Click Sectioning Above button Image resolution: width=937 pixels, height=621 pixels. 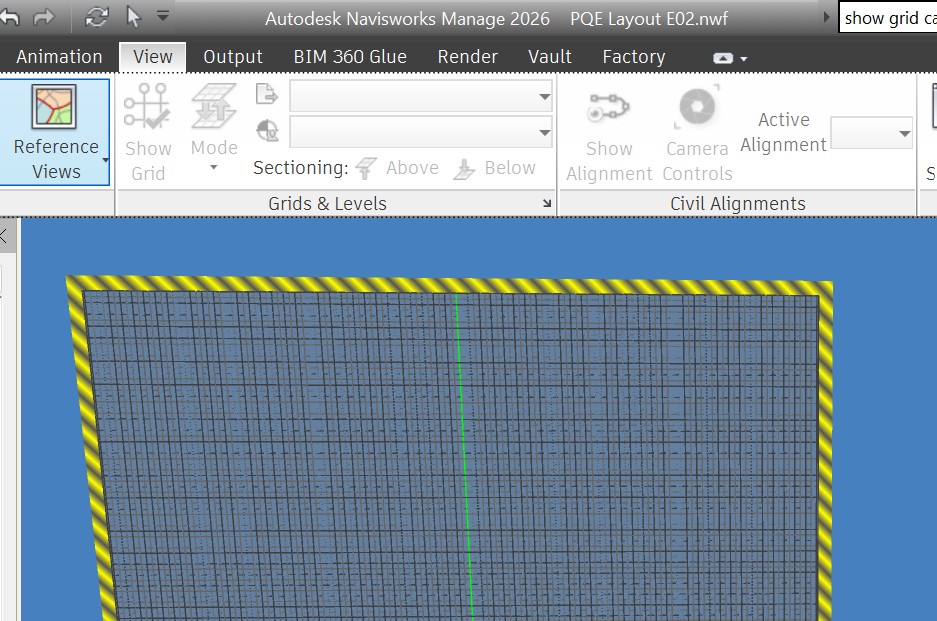(x=397, y=168)
